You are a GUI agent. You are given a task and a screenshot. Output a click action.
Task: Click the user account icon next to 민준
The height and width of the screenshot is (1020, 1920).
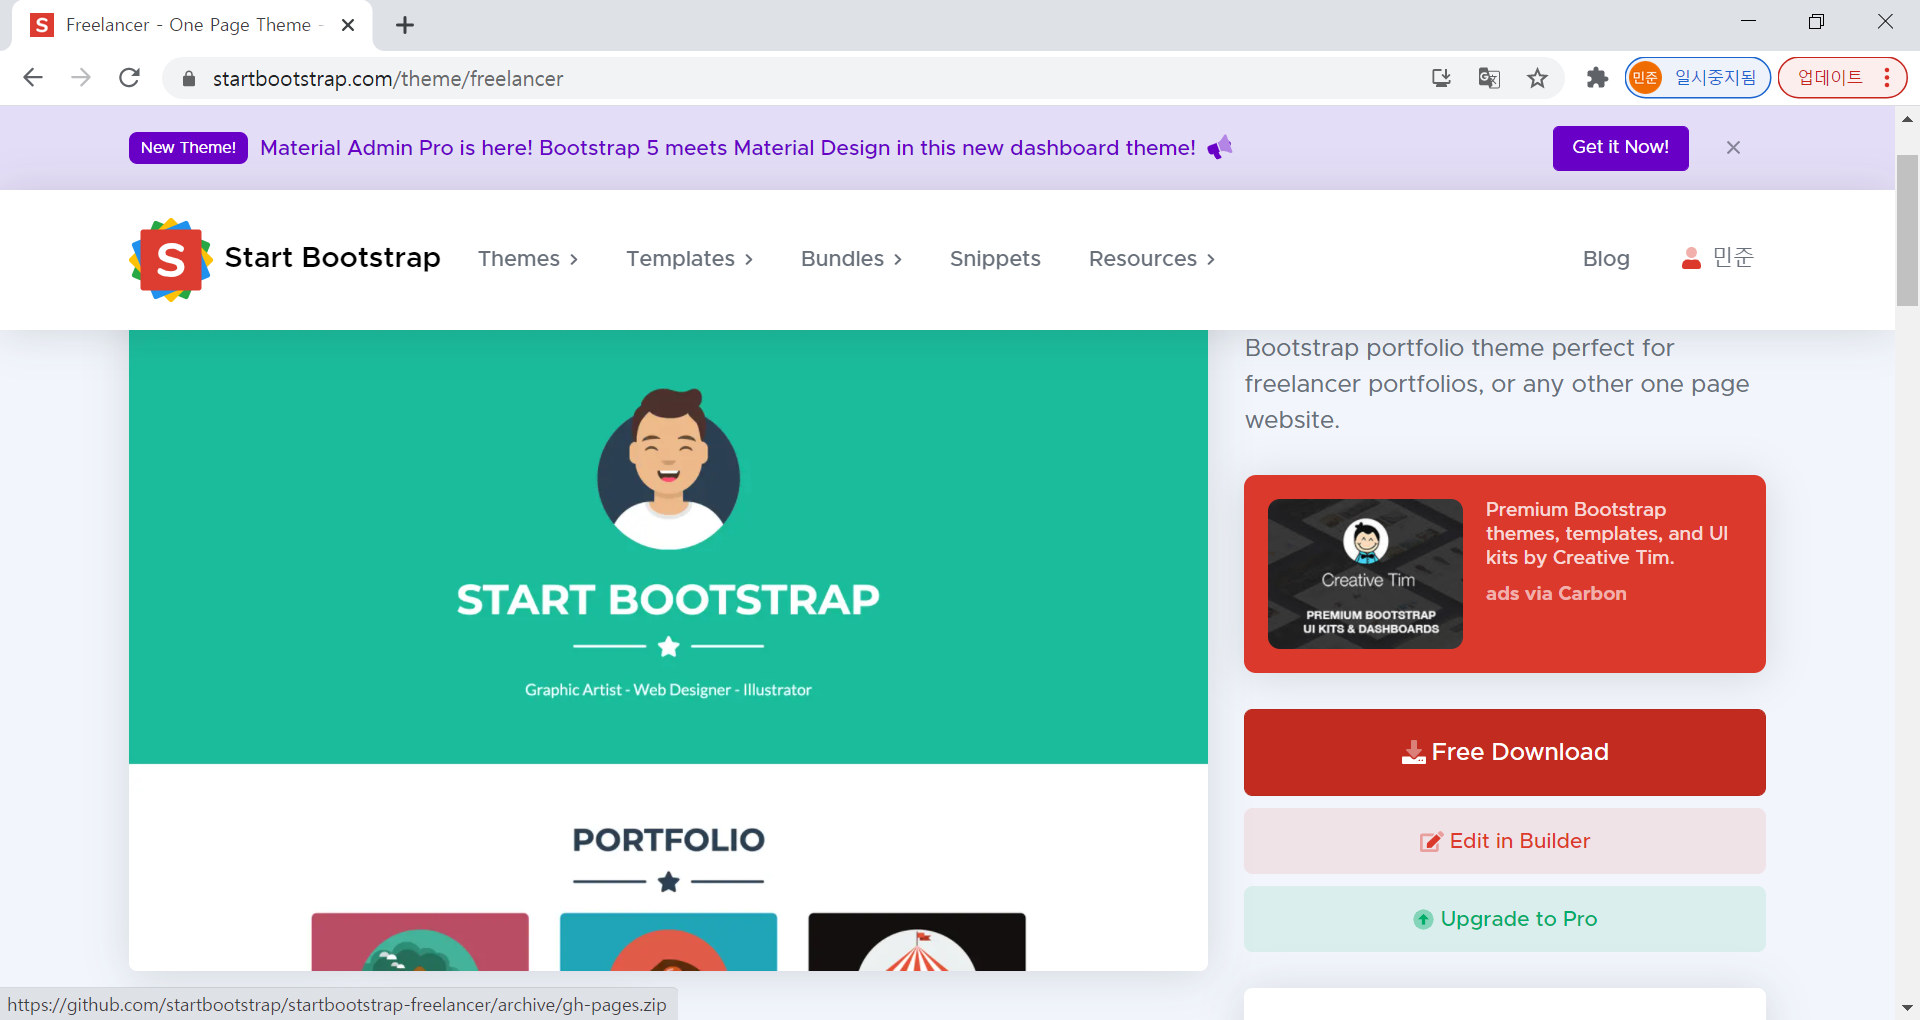(1691, 258)
